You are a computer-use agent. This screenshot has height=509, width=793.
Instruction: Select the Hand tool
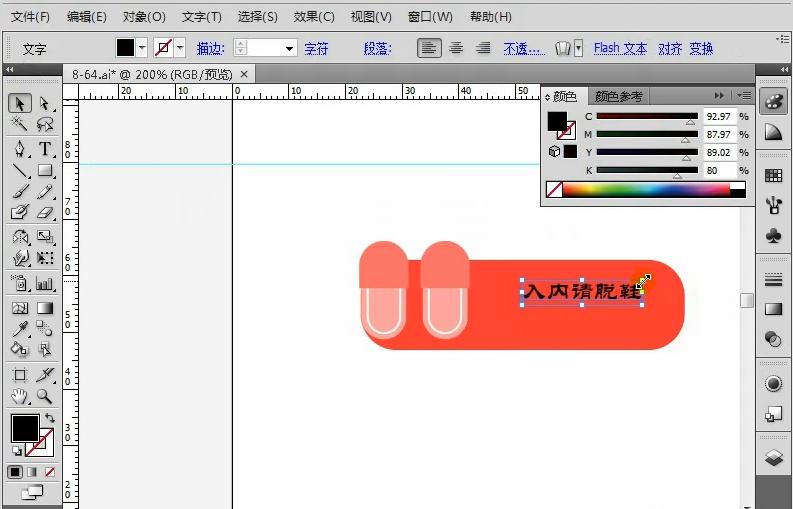(20, 396)
